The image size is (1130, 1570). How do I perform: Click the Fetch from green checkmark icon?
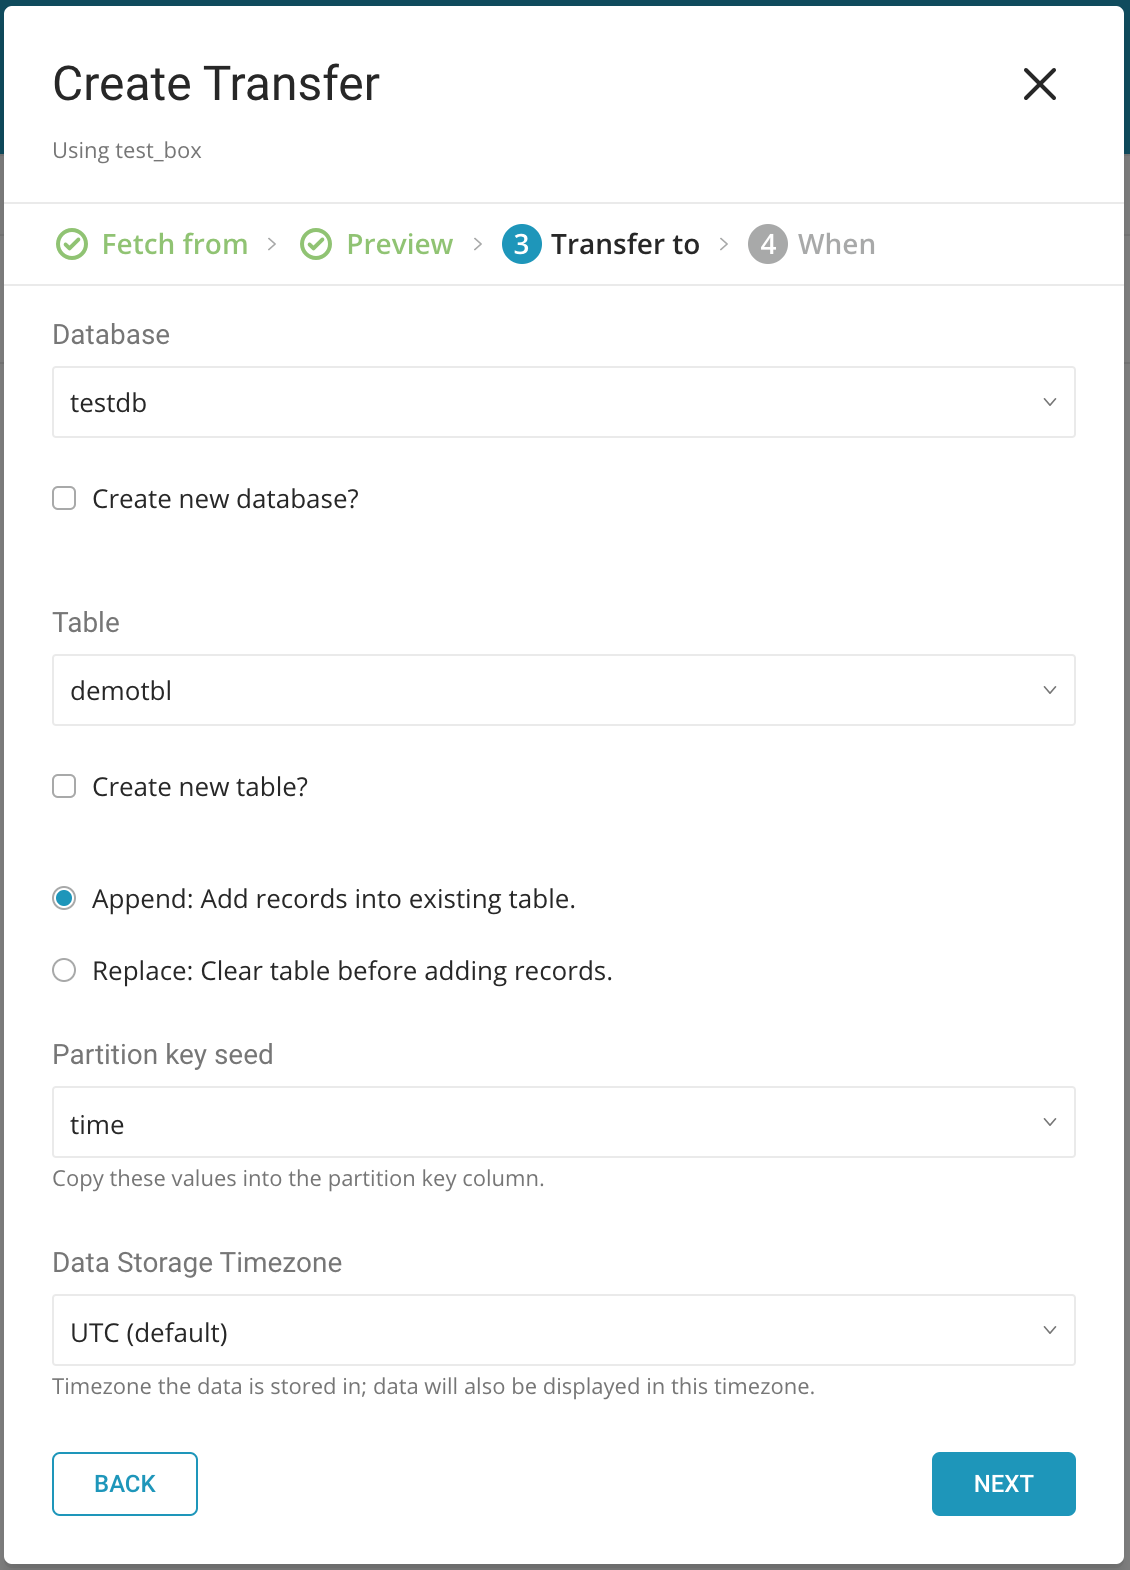pyautogui.click(x=72, y=244)
